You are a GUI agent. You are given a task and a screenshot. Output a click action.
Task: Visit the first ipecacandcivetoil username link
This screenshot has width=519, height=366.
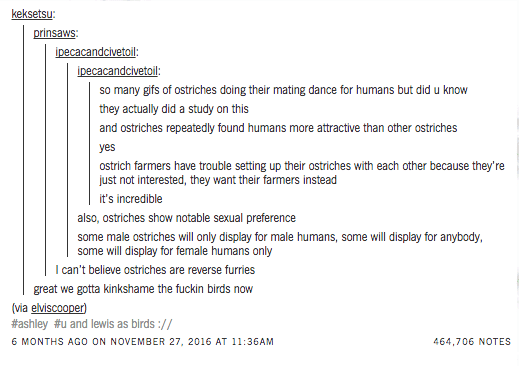tap(96, 52)
